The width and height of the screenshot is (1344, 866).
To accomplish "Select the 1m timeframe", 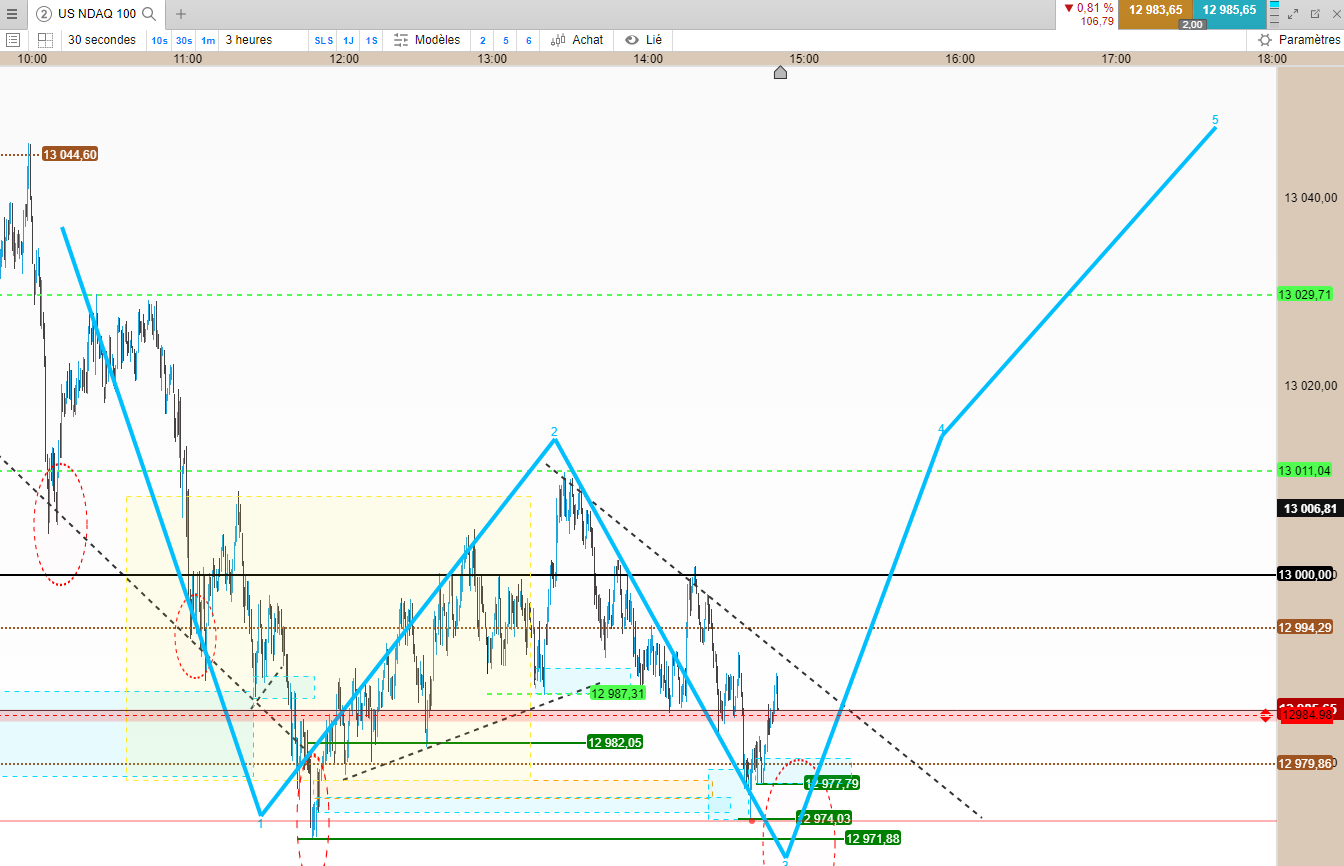I will (207, 41).
